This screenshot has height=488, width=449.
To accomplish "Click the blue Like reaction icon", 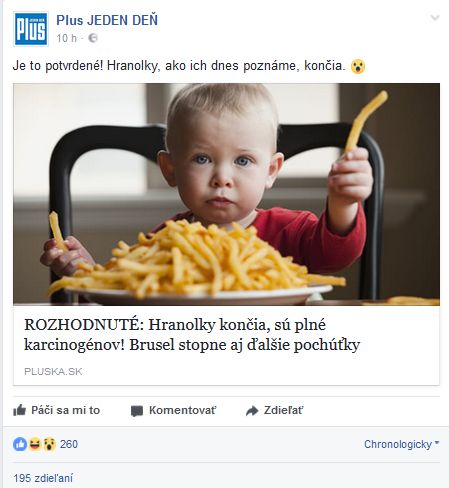I will (x=20, y=444).
